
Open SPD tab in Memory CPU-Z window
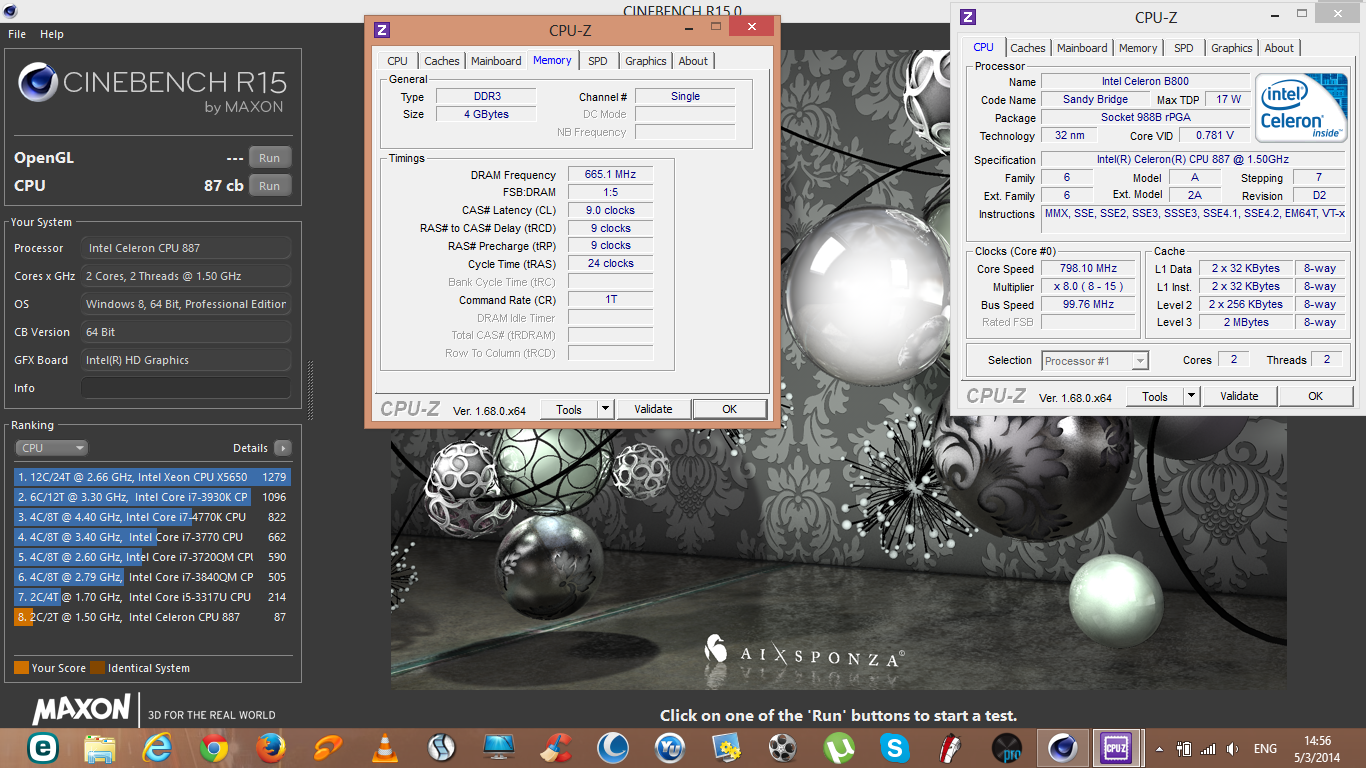(598, 61)
